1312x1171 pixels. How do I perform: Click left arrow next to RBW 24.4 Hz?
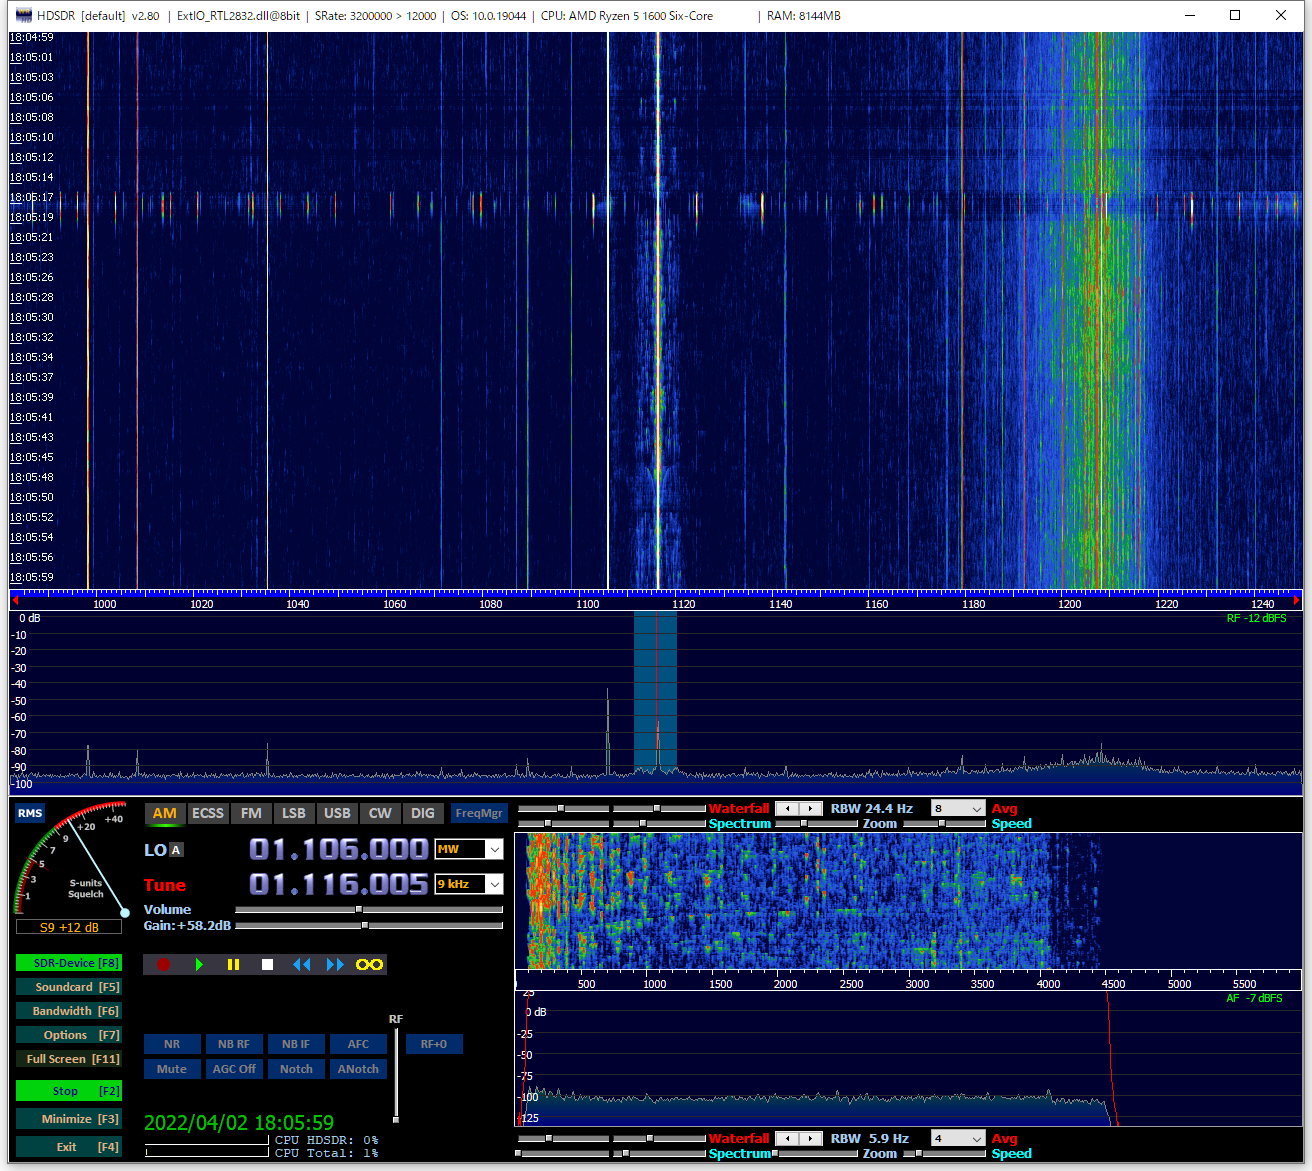click(x=788, y=808)
